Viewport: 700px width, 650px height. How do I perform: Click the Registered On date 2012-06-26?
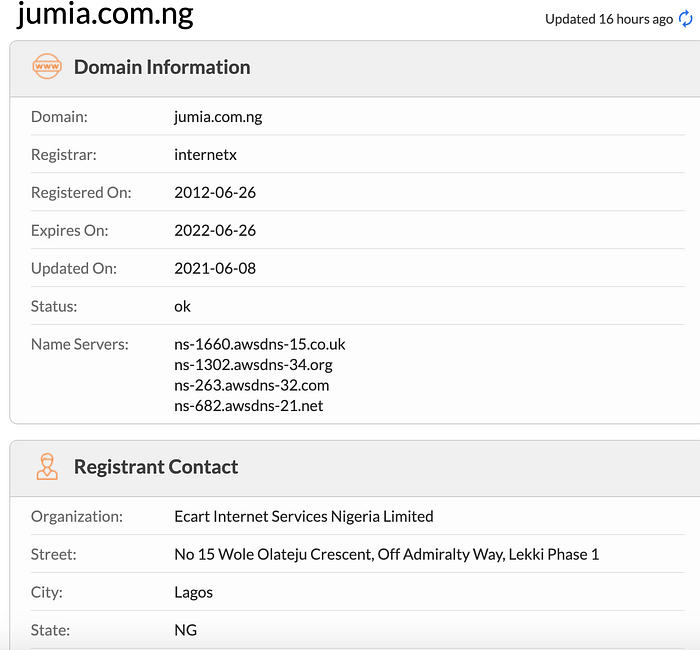(215, 192)
